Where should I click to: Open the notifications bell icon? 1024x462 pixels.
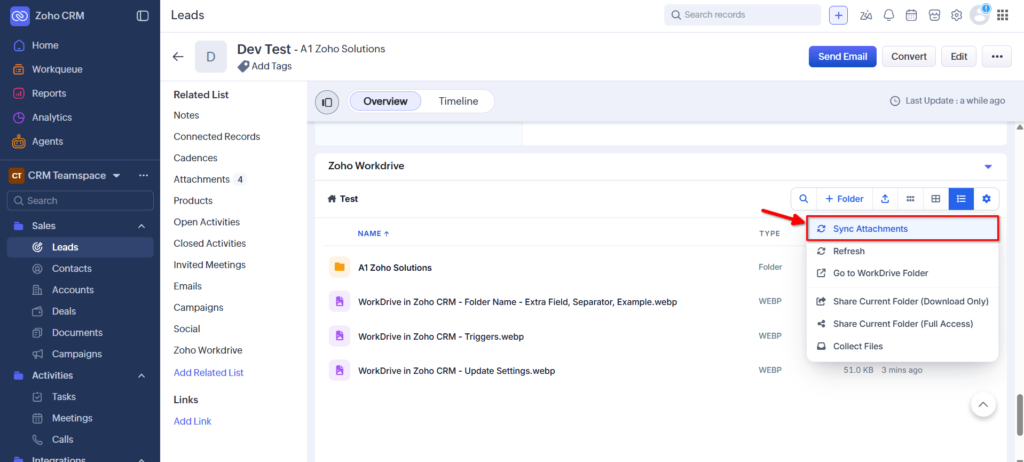tap(888, 15)
